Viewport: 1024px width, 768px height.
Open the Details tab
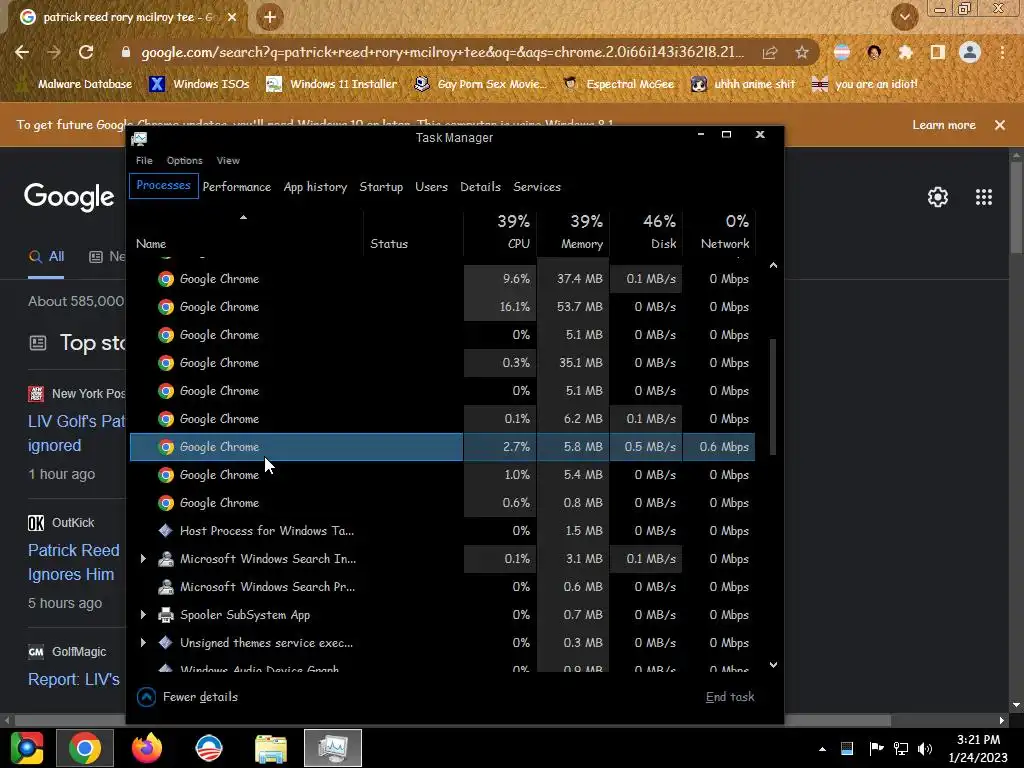(x=480, y=187)
